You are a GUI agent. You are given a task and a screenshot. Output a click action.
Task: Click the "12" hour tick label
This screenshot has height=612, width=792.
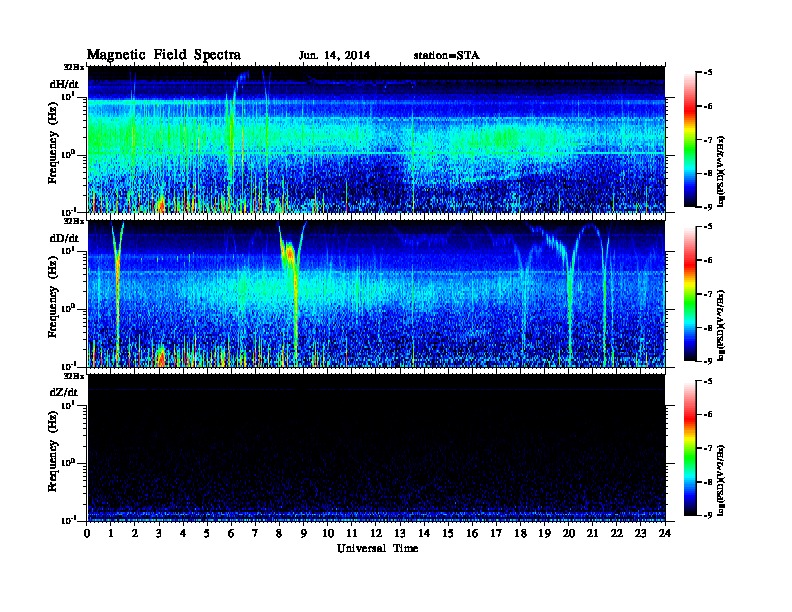coord(376,533)
